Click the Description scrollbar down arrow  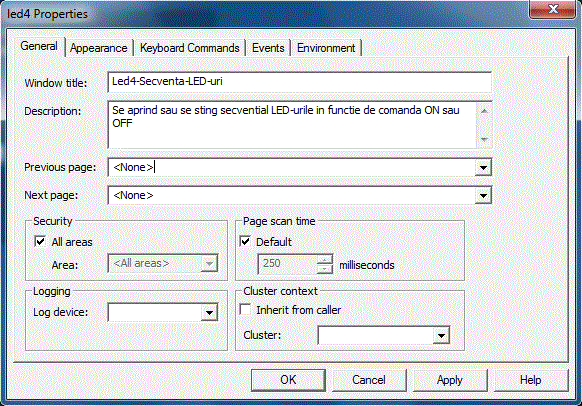coord(484,140)
